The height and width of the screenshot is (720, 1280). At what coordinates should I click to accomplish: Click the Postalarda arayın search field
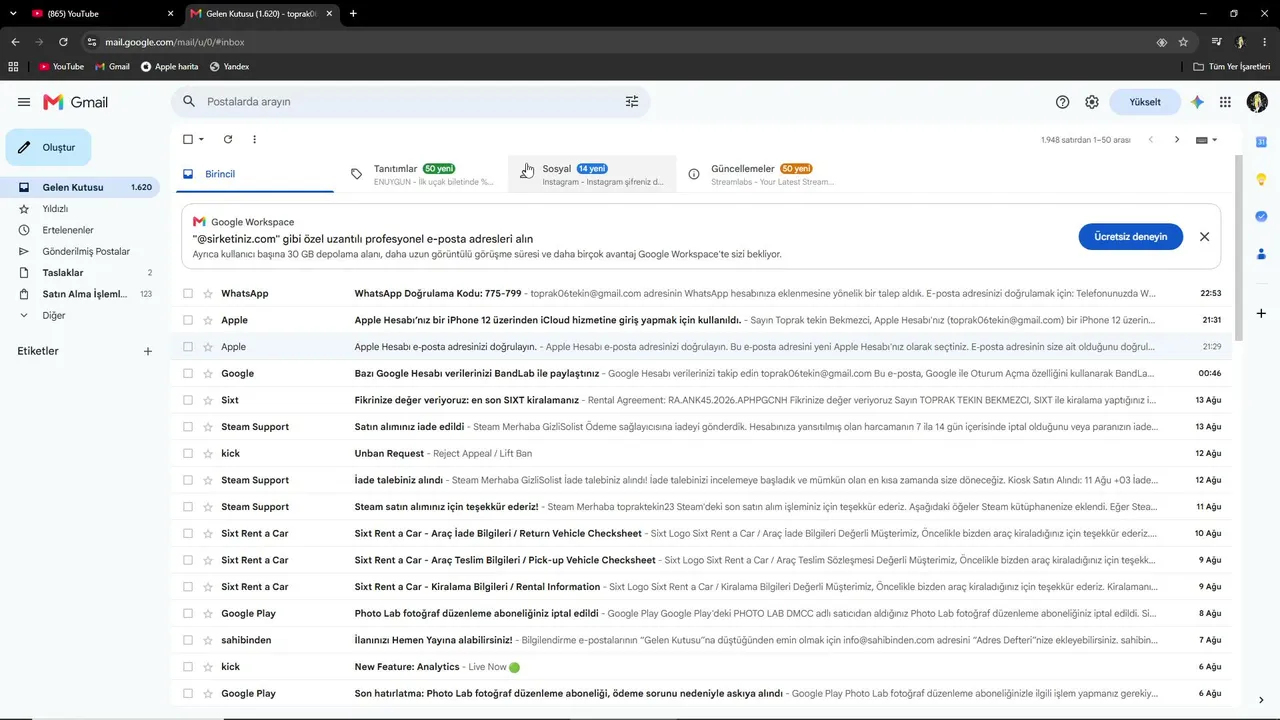pos(410,102)
